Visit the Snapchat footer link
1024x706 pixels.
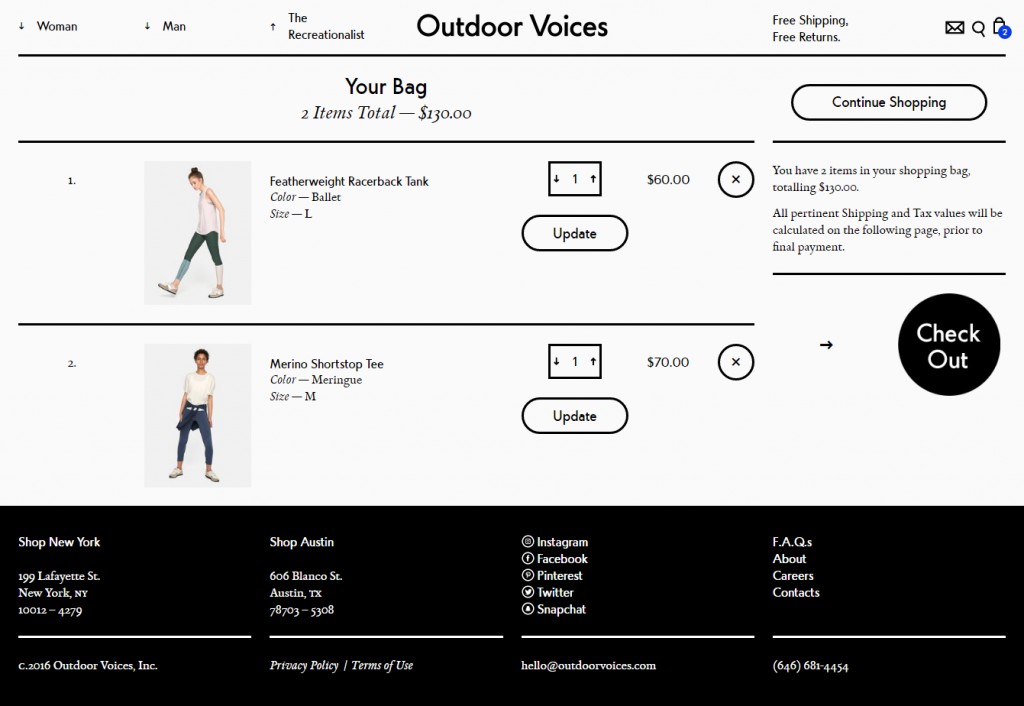[554, 609]
